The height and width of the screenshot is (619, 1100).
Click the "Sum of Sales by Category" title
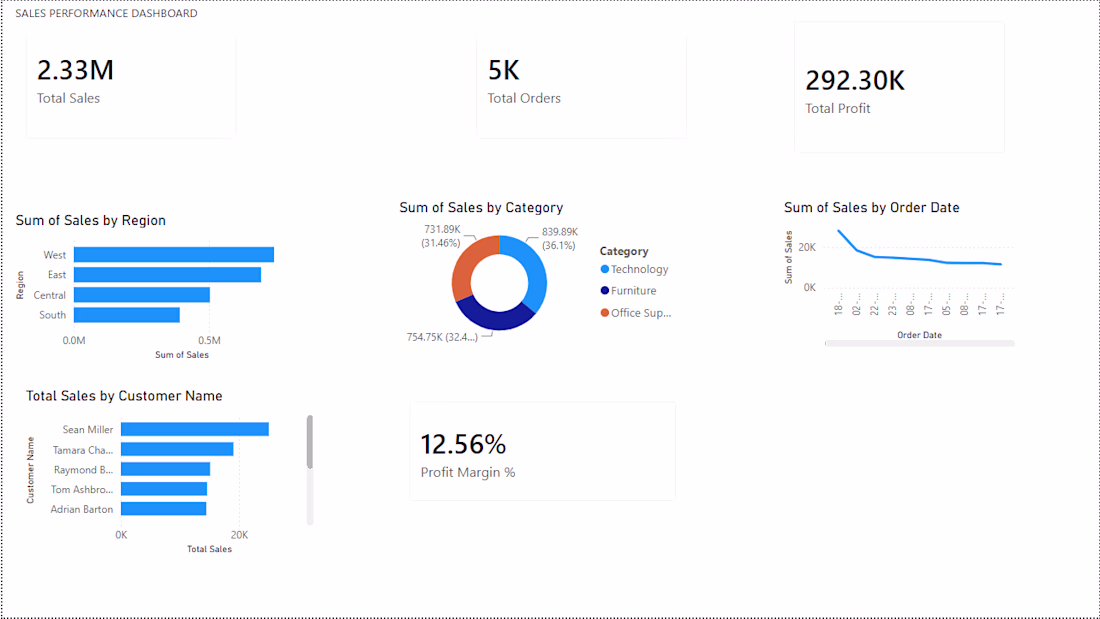[x=481, y=208]
